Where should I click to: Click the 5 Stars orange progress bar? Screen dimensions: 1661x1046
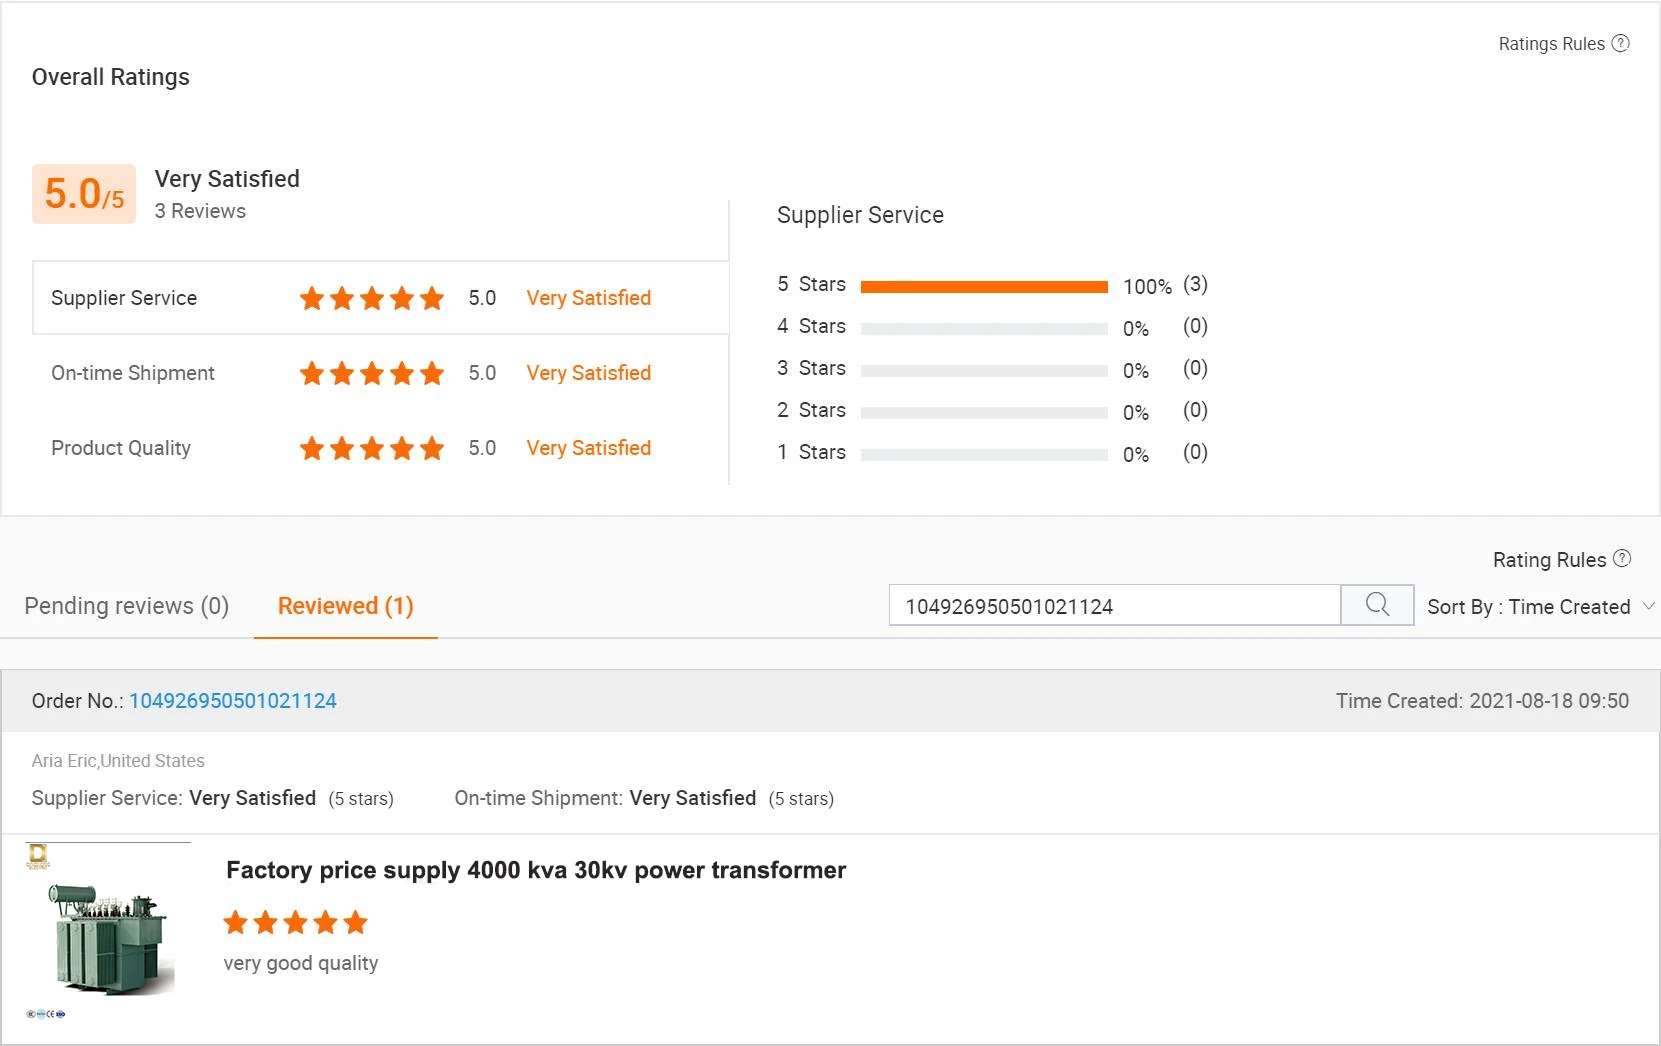984,287
